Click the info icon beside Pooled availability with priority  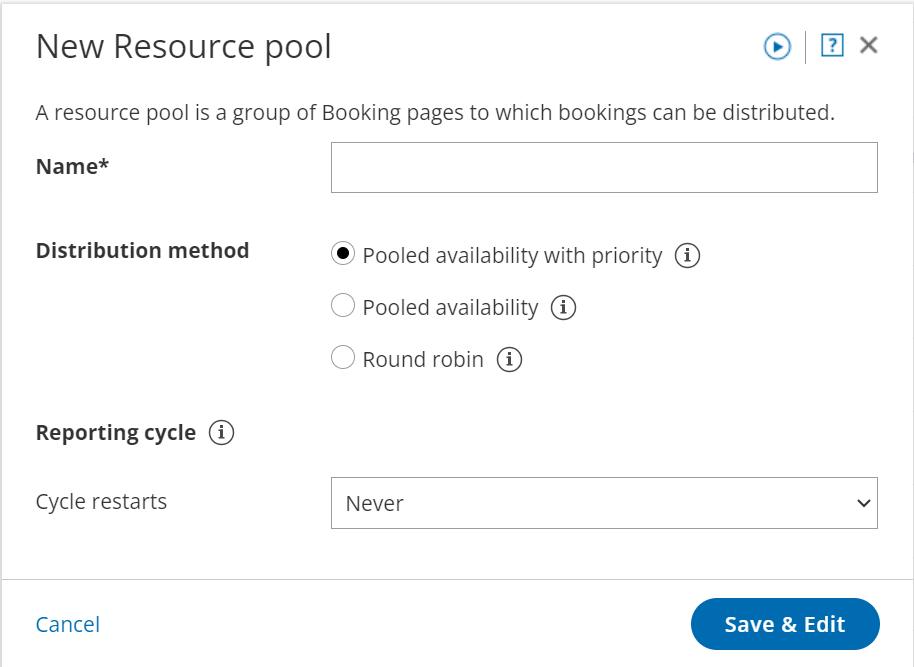coord(688,256)
